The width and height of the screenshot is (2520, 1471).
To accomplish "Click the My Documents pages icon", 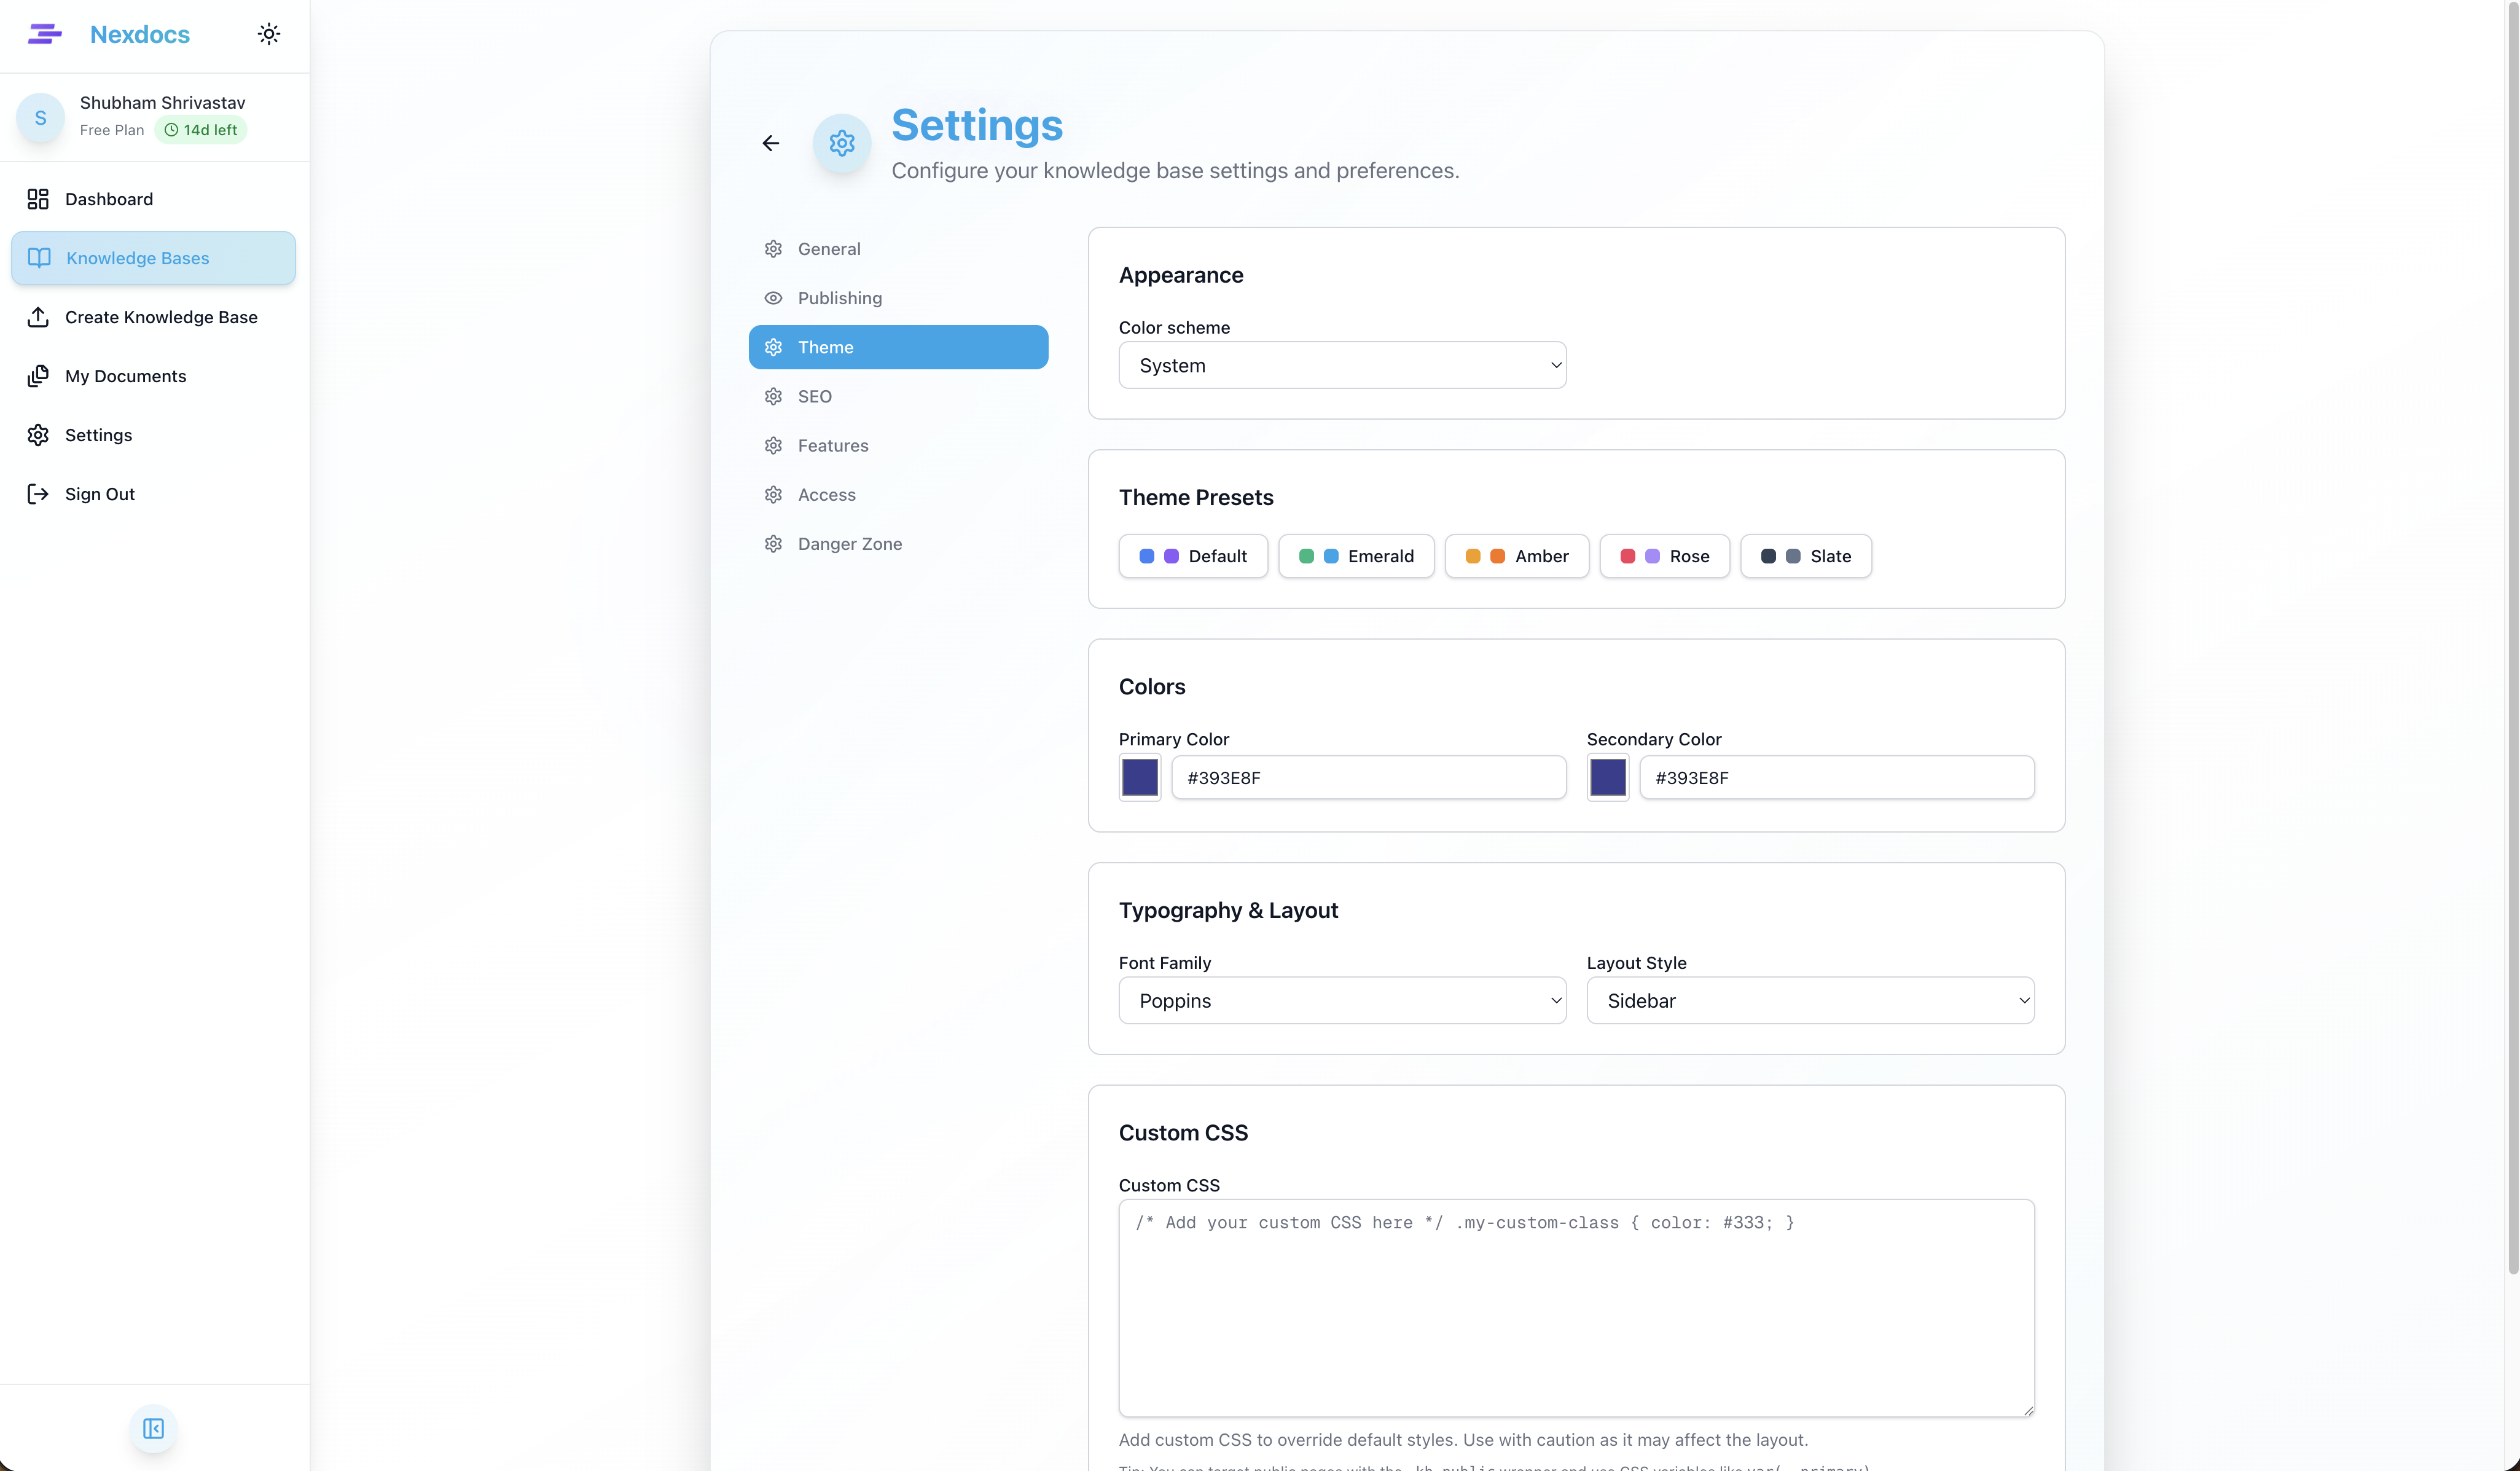I will point(38,376).
